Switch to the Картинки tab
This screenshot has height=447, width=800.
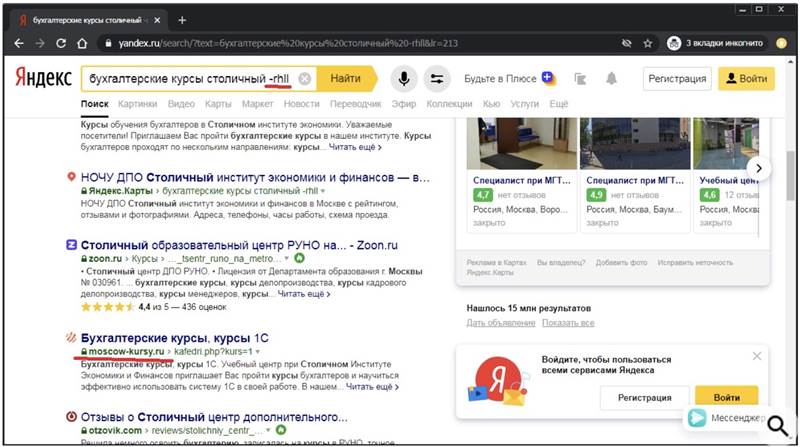tap(138, 104)
